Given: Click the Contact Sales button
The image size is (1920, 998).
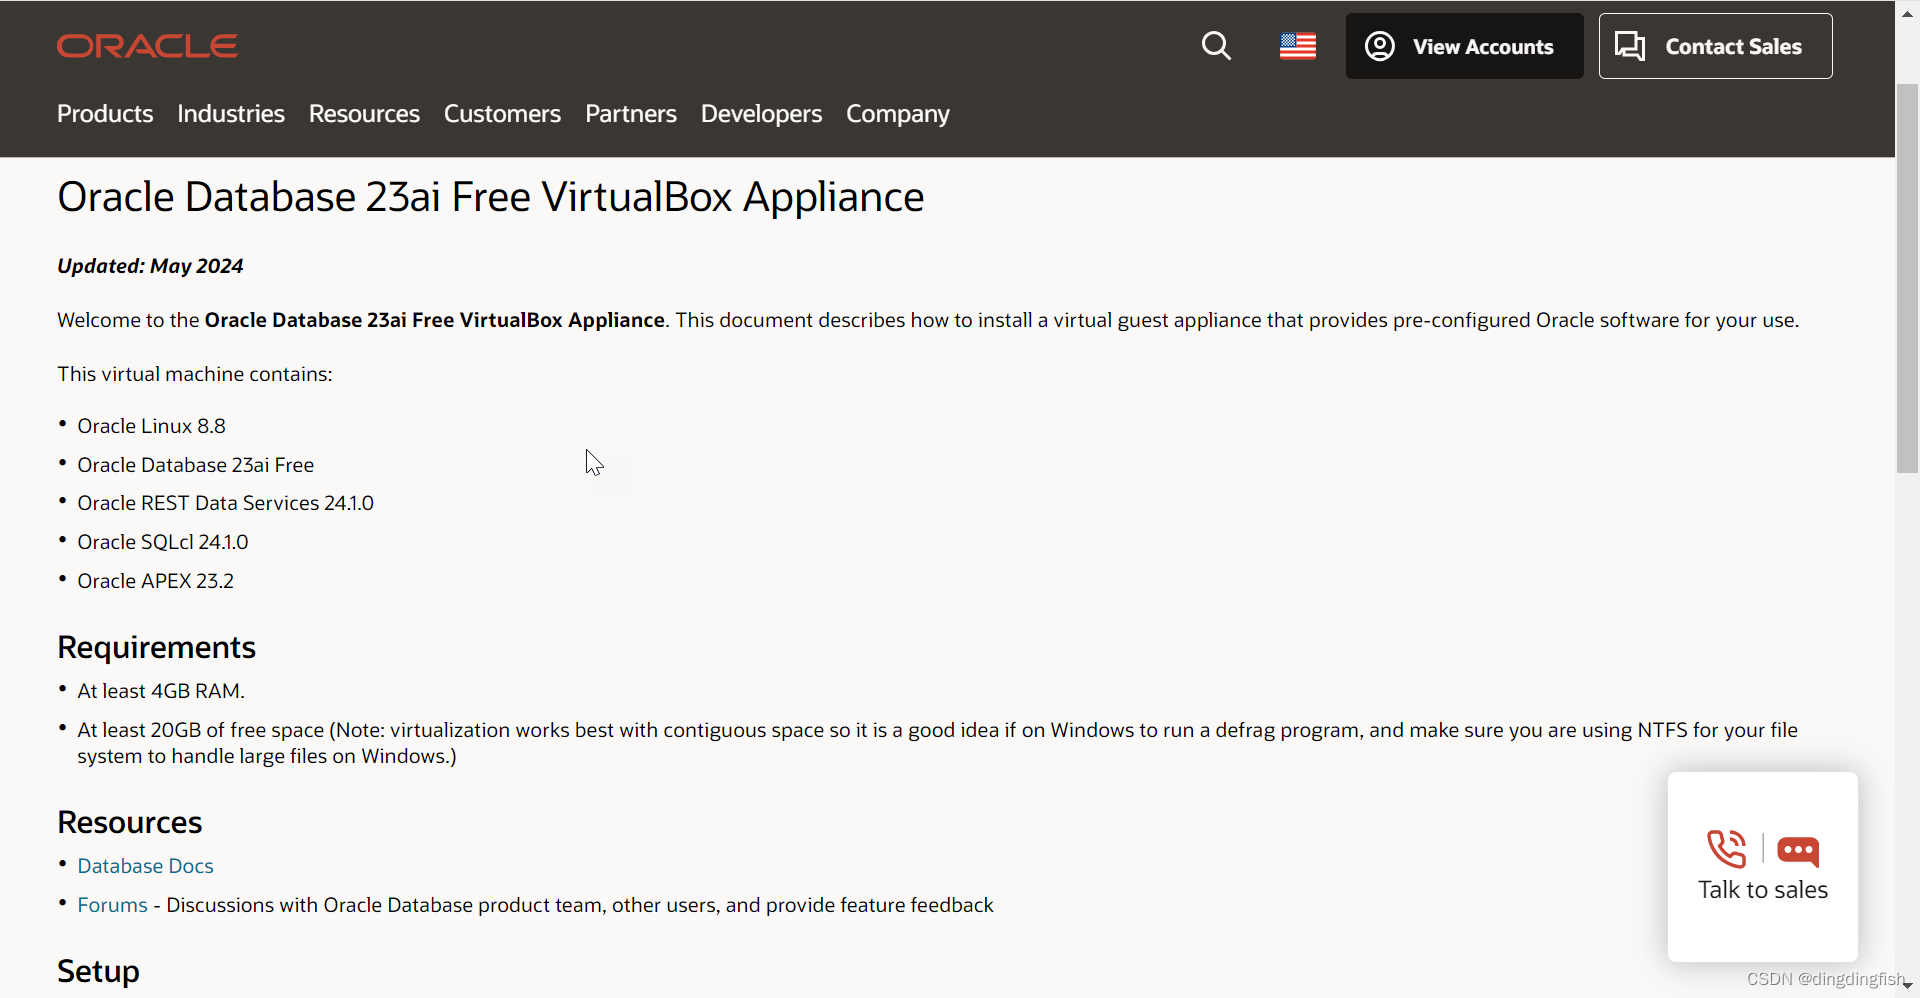Looking at the screenshot, I should click(1715, 46).
